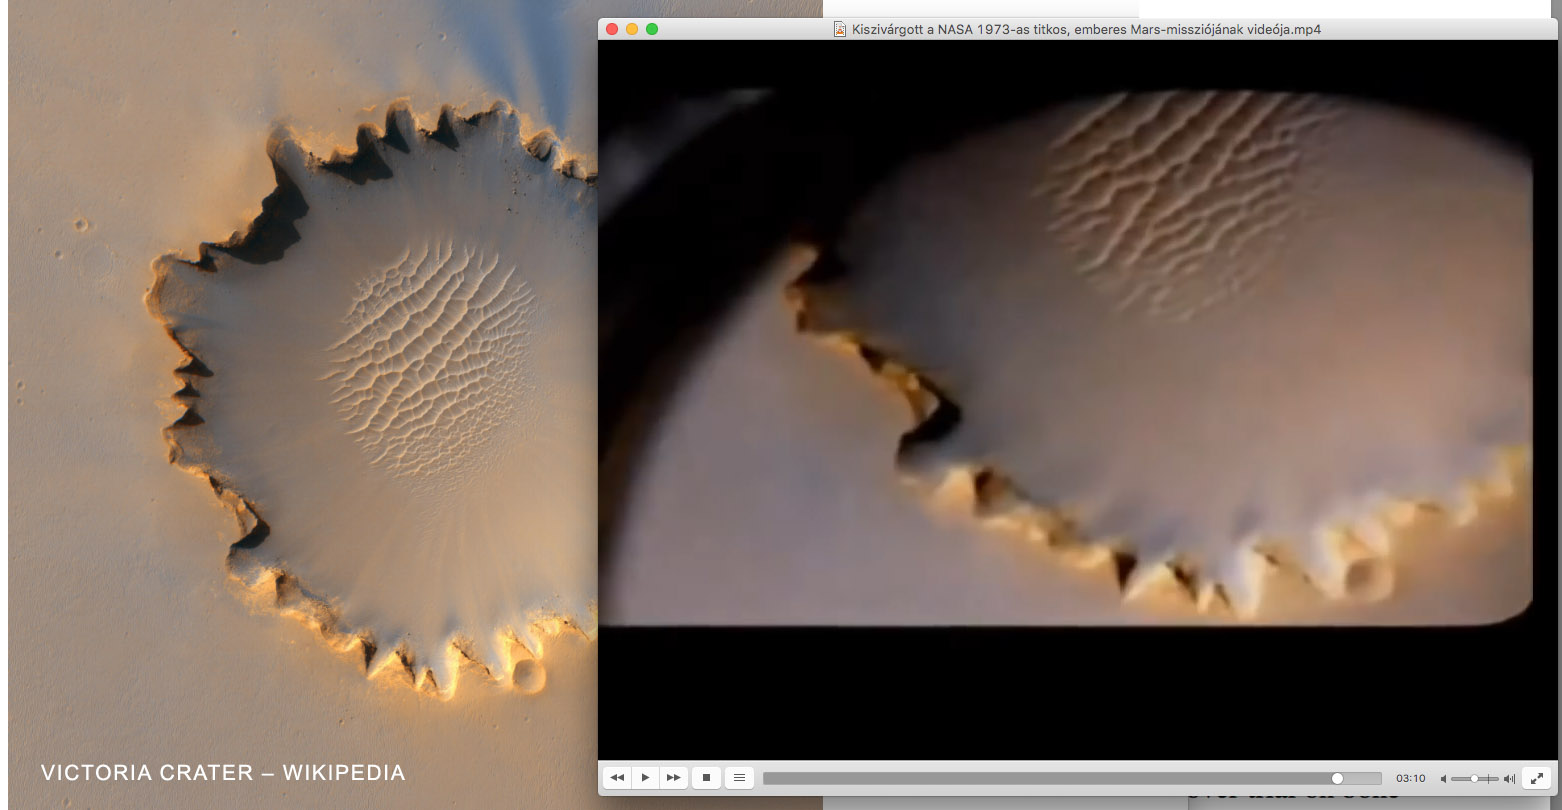Screen dimensions: 1562x810
Task: Toggle the playlist view icon
Action: pyautogui.click(x=739, y=777)
